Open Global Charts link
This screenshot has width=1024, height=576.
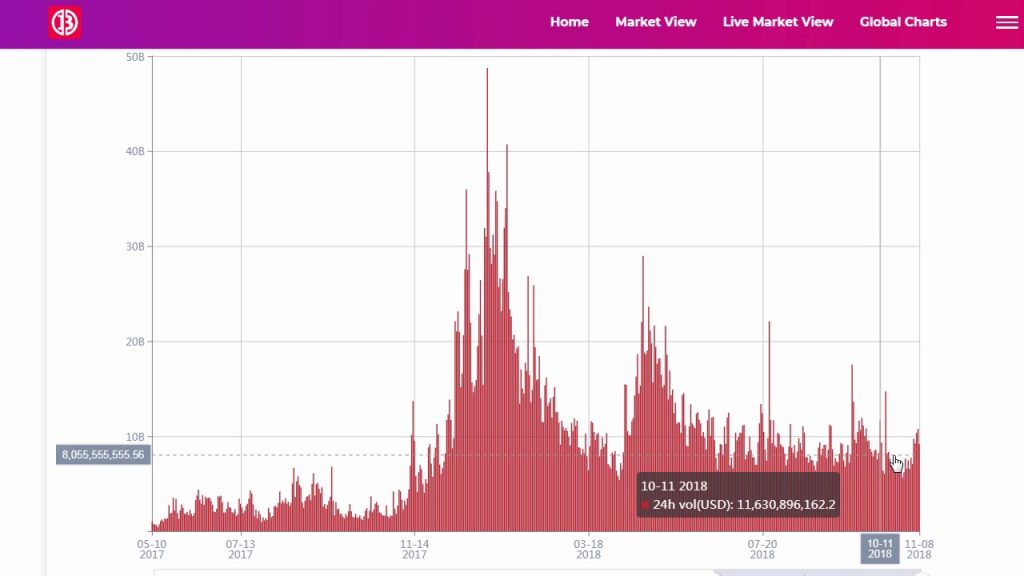[x=902, y=22]
